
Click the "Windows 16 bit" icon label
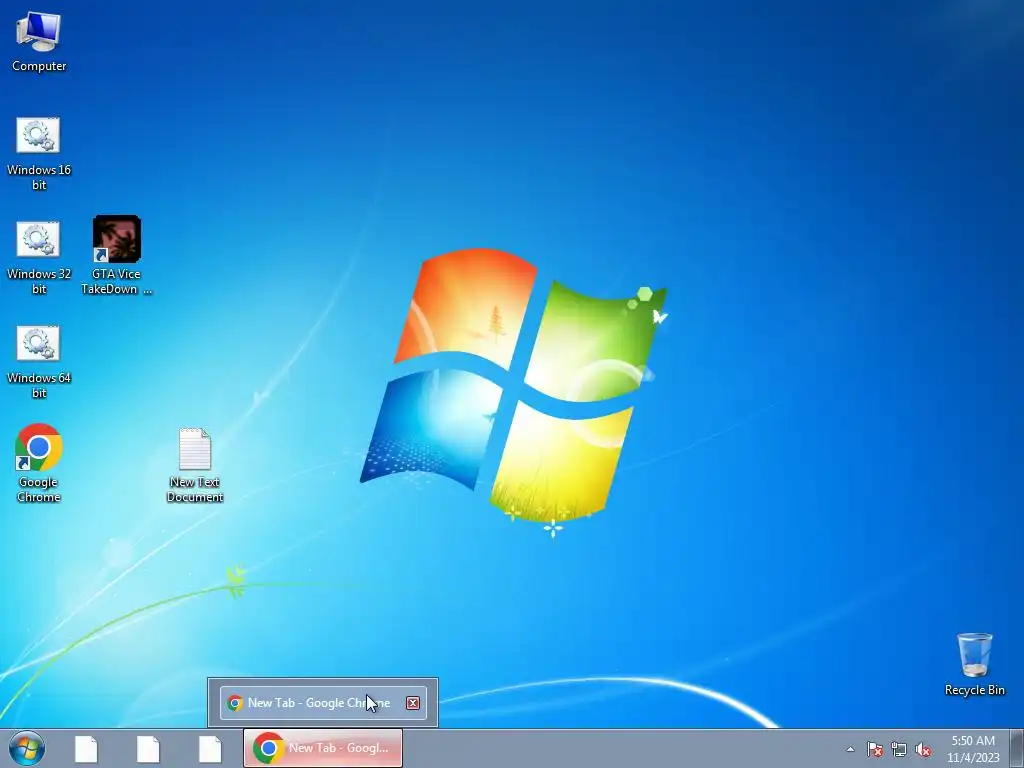[39, 177]
